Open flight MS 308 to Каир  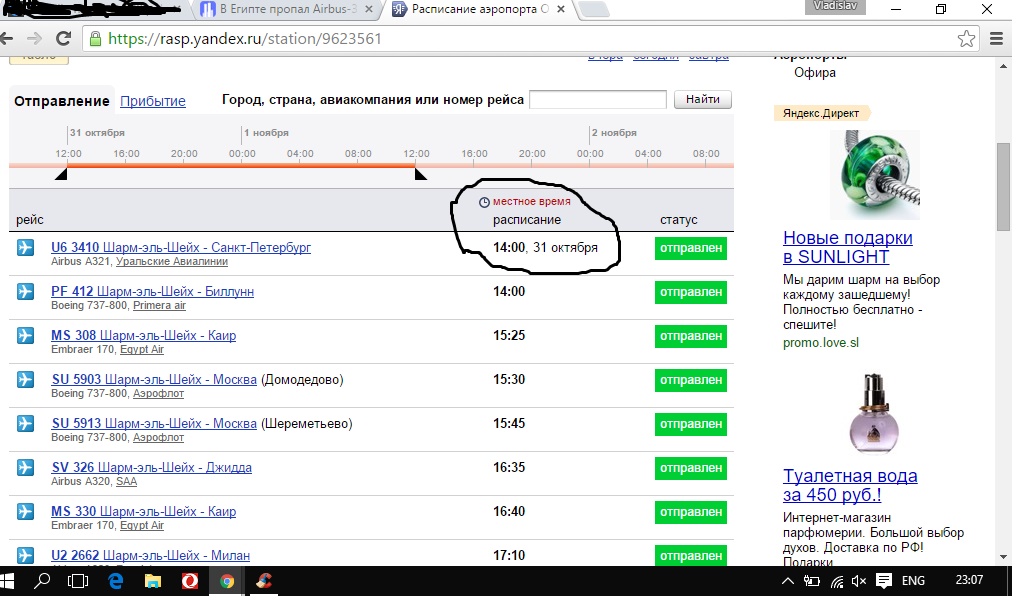(x=144, y=336)
